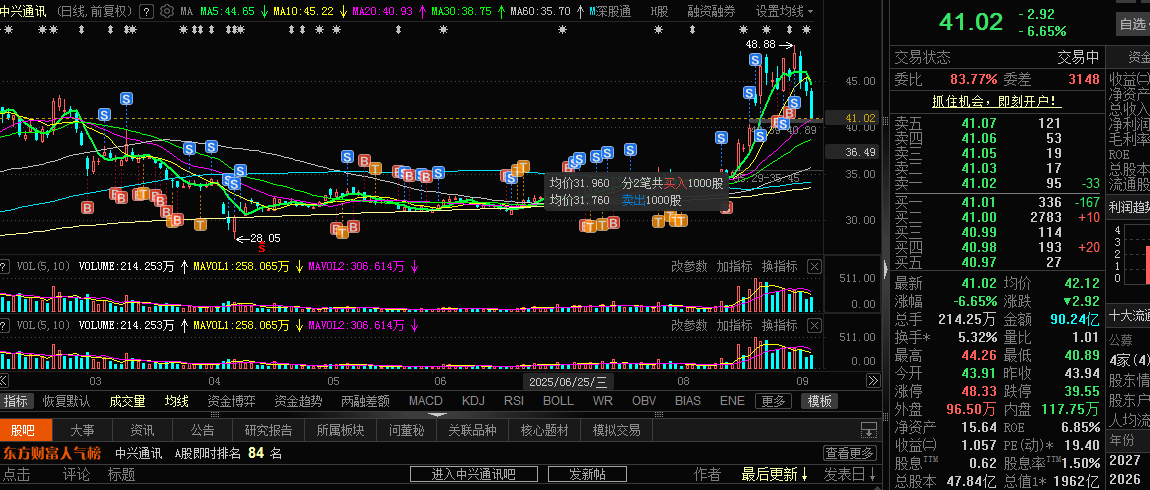Switch indicator to ENE
The width and height of the screenshot is (1150, 490).
pos(732,401)
